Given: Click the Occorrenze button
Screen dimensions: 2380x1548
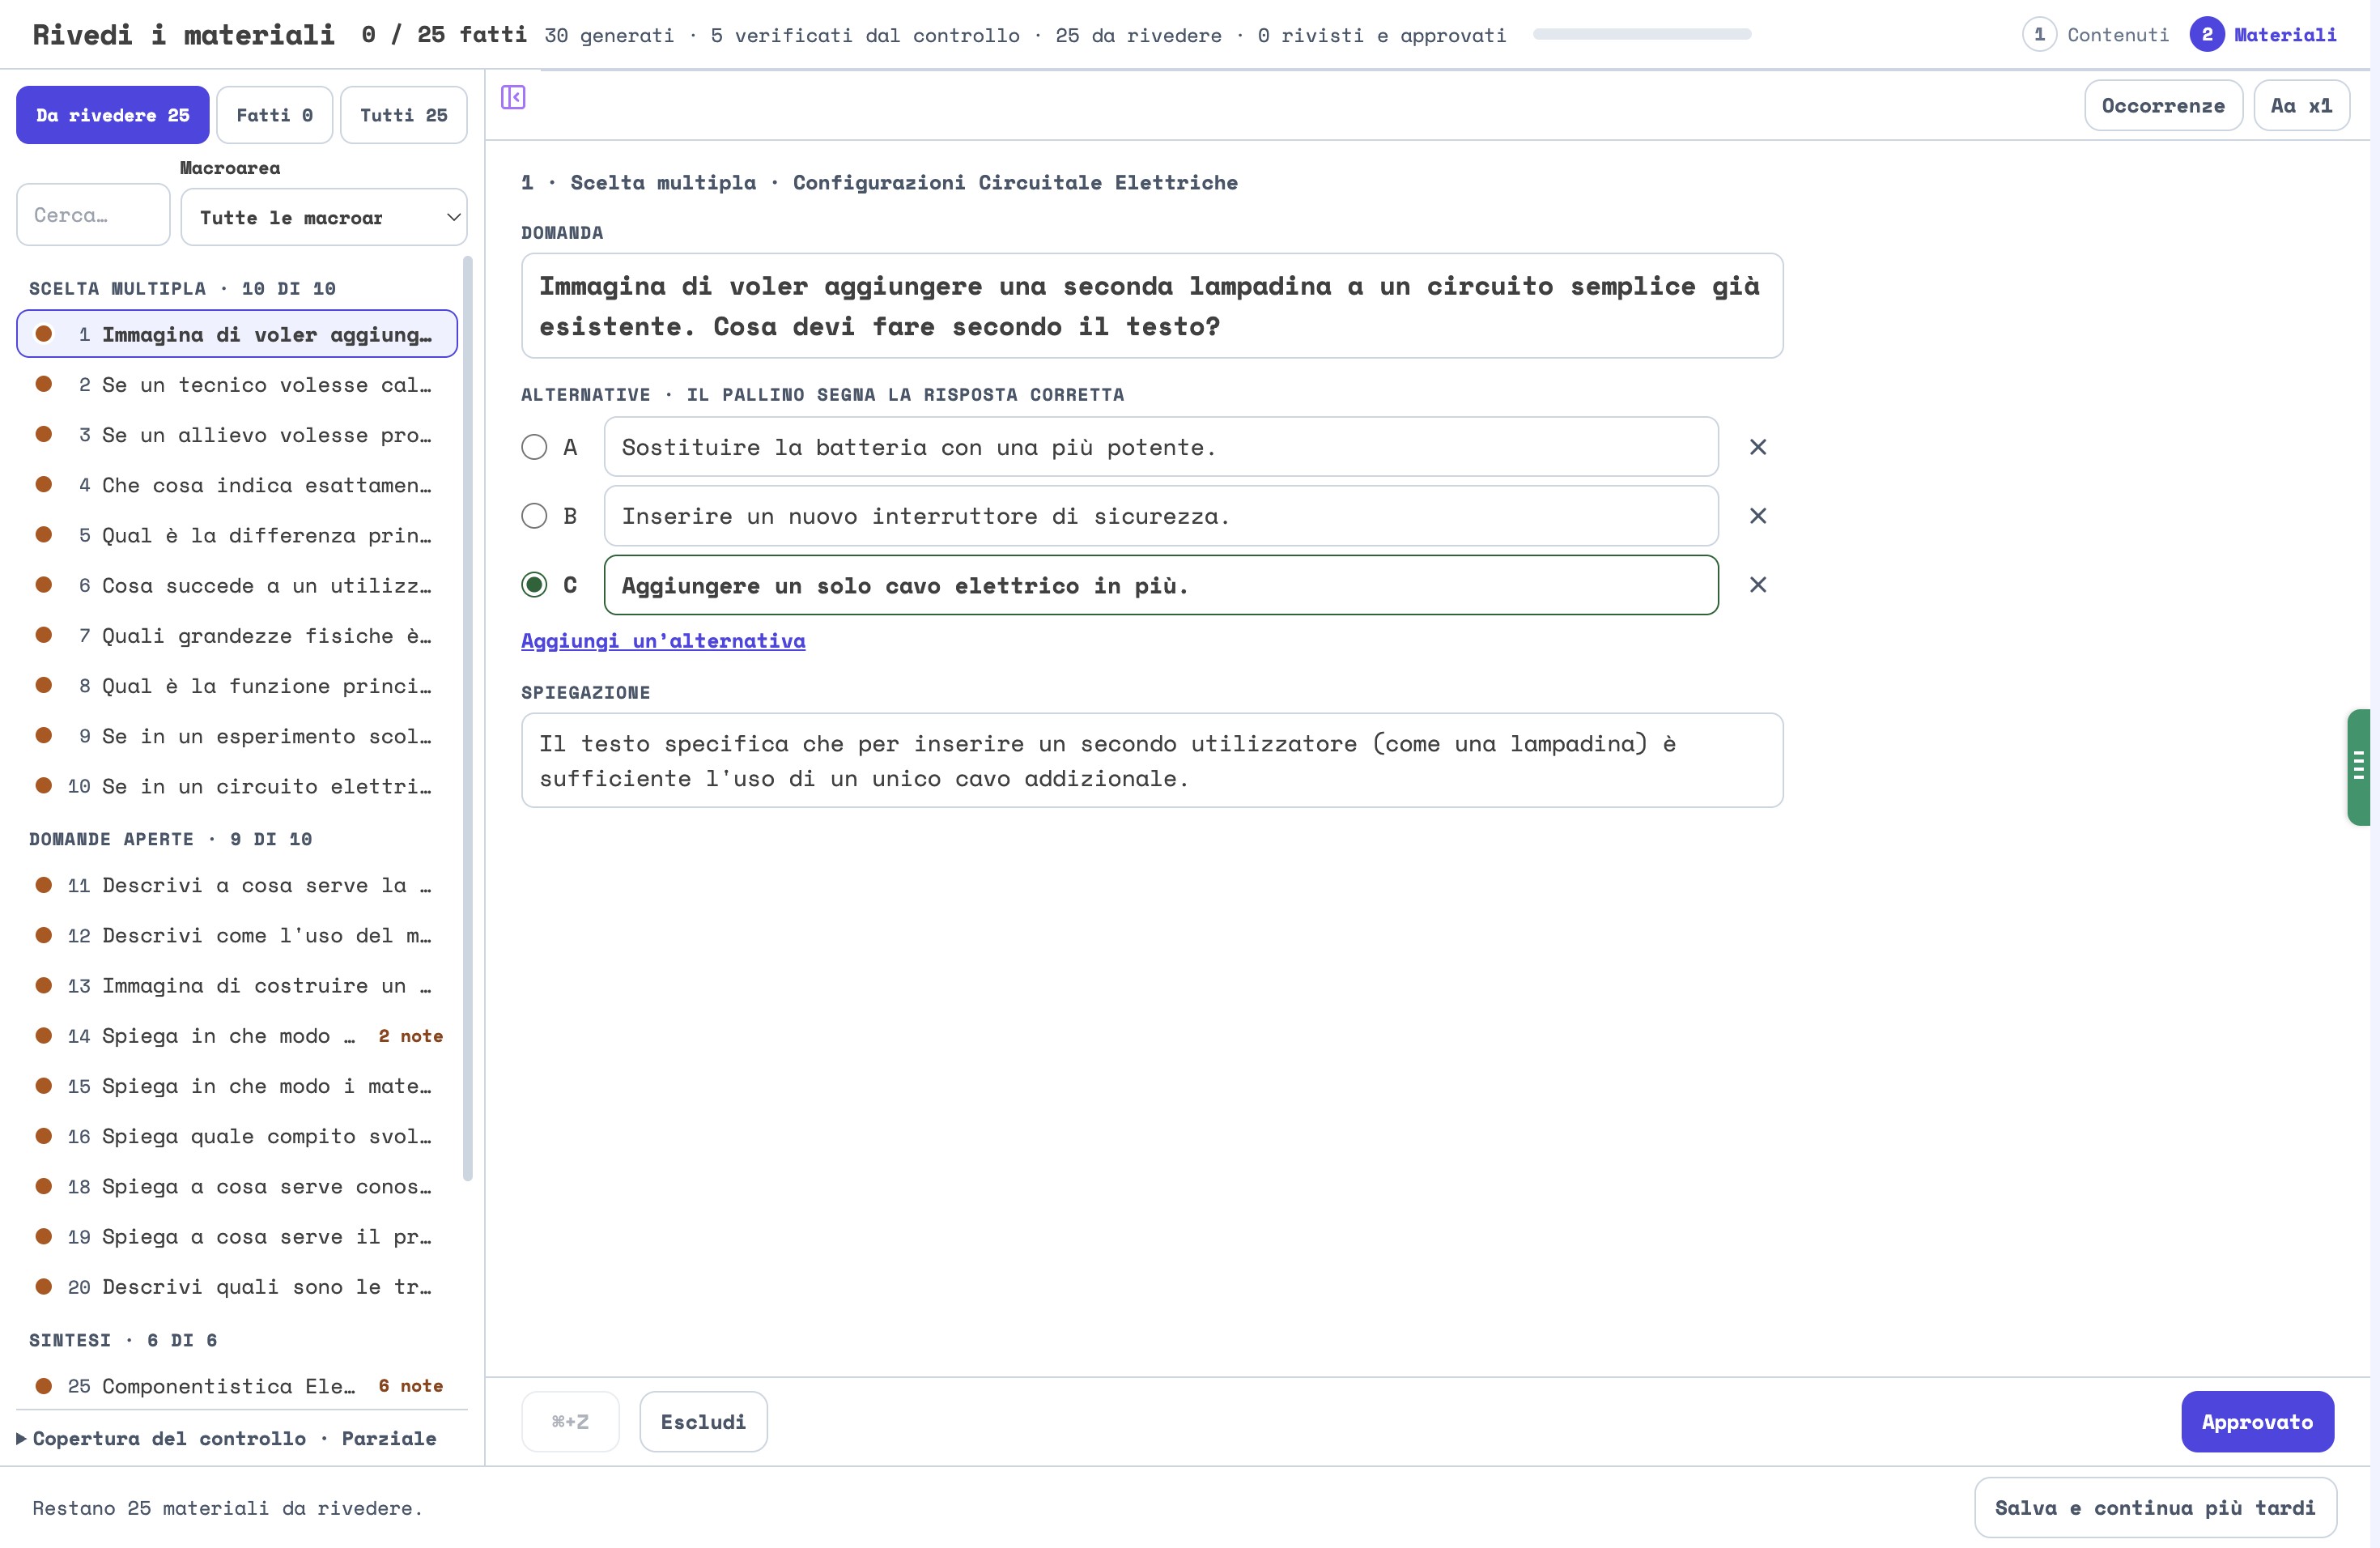Looking at the screenshot, I should pyautogui.click(x=2163, y=106).
